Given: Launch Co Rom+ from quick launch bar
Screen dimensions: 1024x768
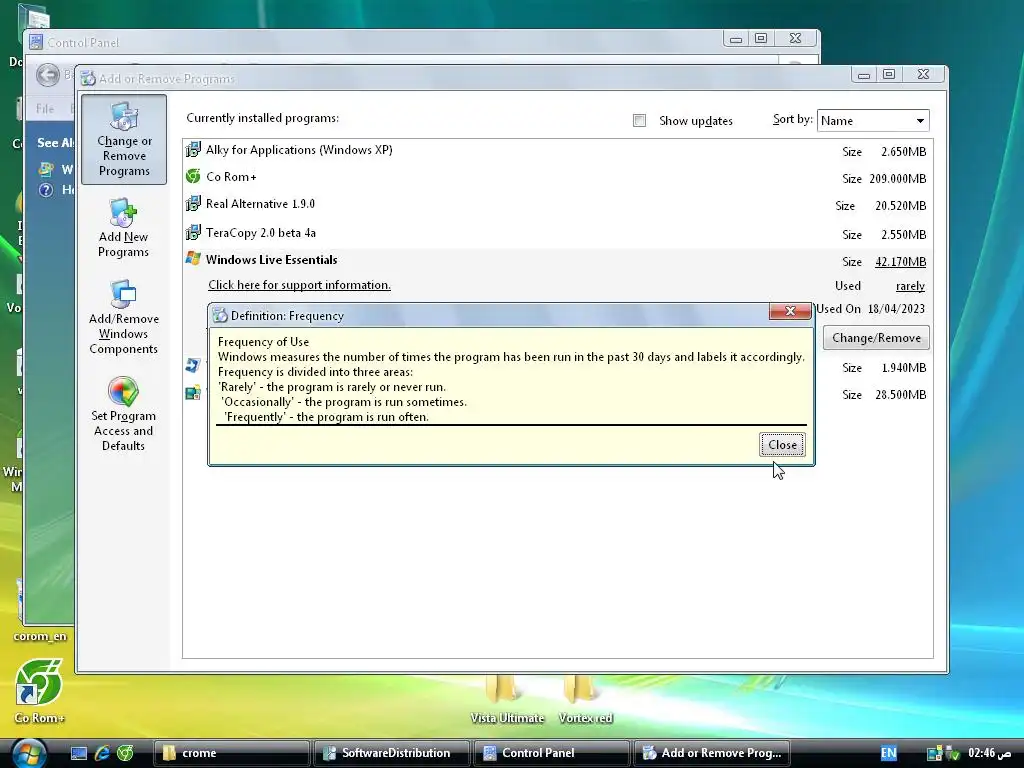Looking at the screenshot, I should pyautogui.click(x=125, y=754).
